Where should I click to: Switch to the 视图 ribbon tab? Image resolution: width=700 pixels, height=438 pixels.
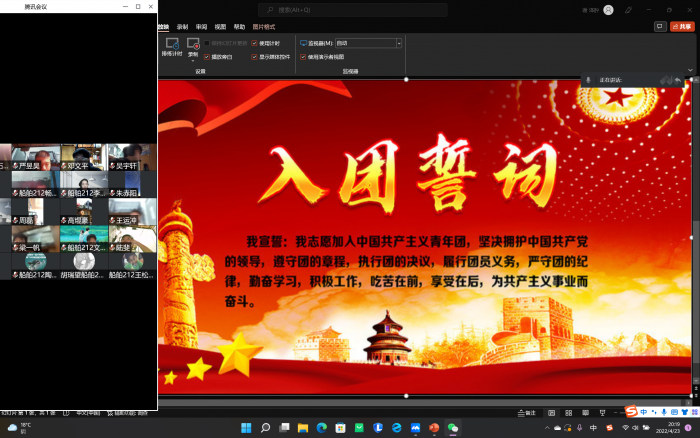click(220, 27)
